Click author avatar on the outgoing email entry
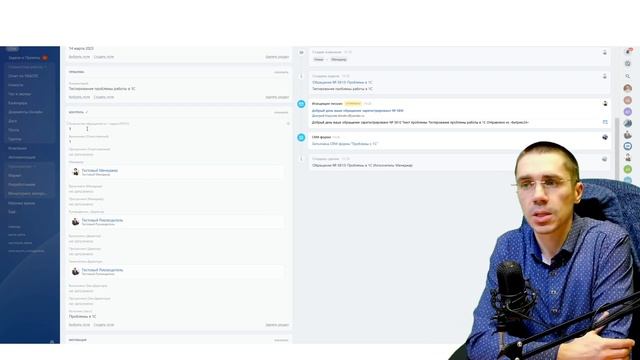Viewport: 640px width, 360px height. pos(605,104)
